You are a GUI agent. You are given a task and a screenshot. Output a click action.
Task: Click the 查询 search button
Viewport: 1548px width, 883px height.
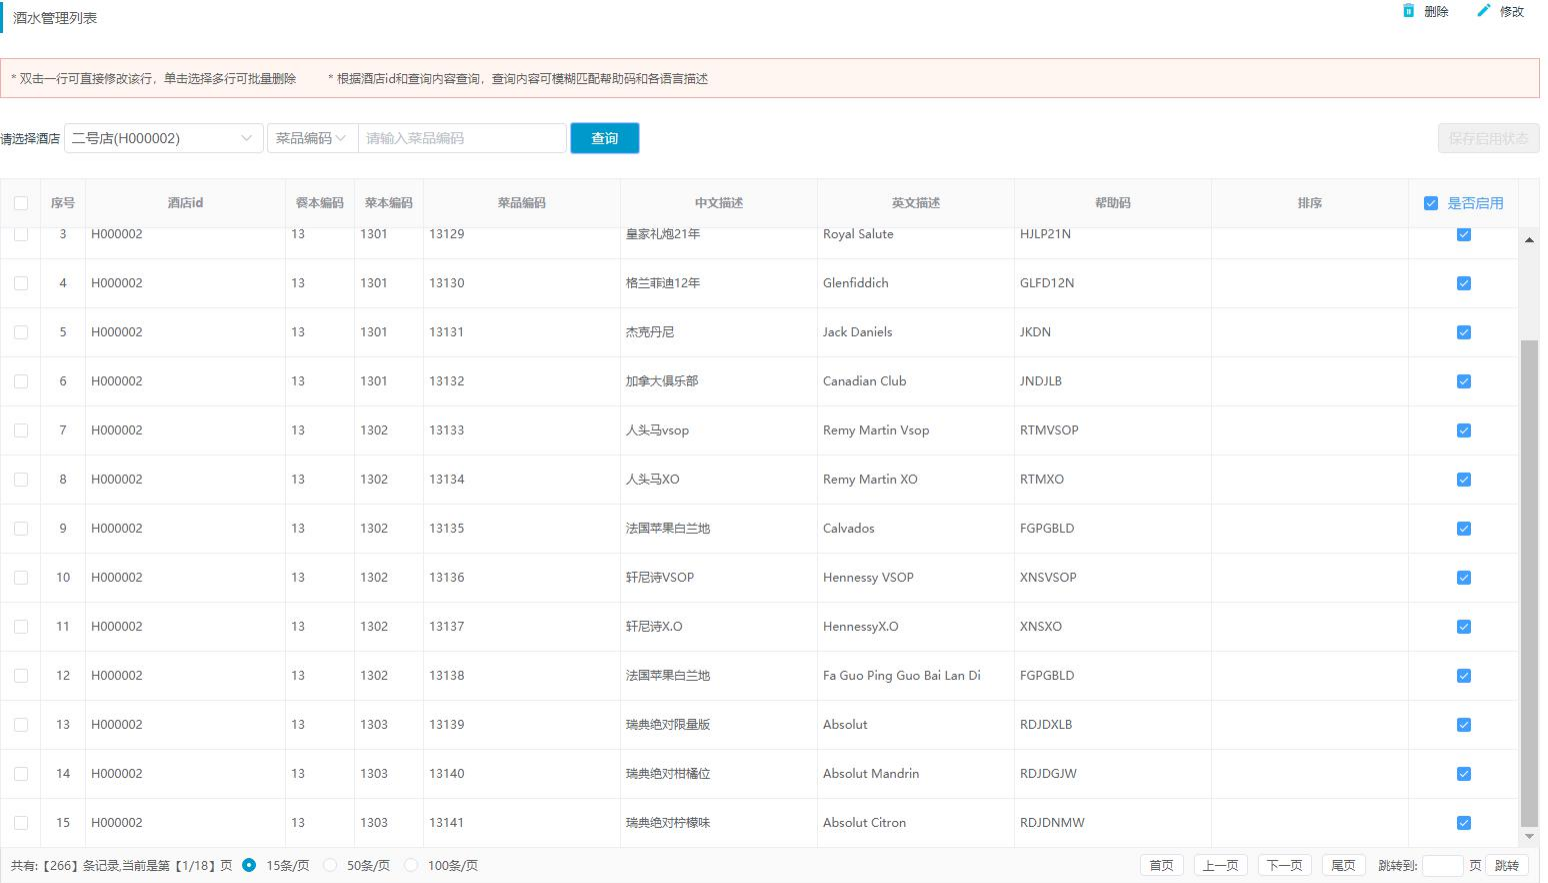[604, 138]
